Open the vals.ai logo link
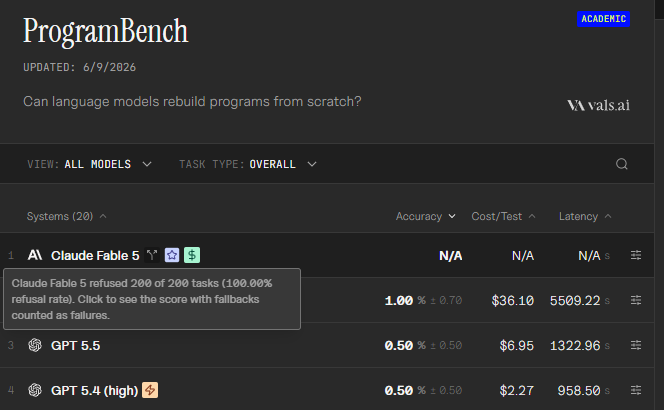The width and height of the screenshot is (664, 410). click(598, 105)
